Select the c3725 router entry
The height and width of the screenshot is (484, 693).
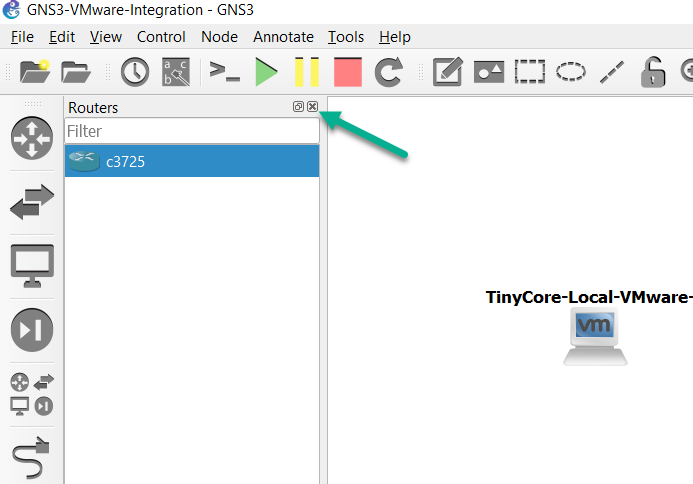tap(192, 161)
